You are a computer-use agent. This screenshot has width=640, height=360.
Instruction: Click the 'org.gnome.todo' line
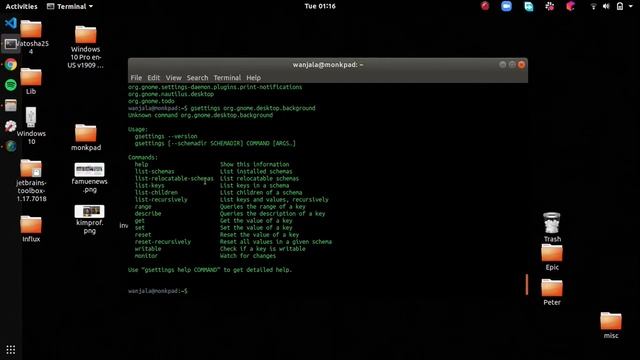click(151, 101)
